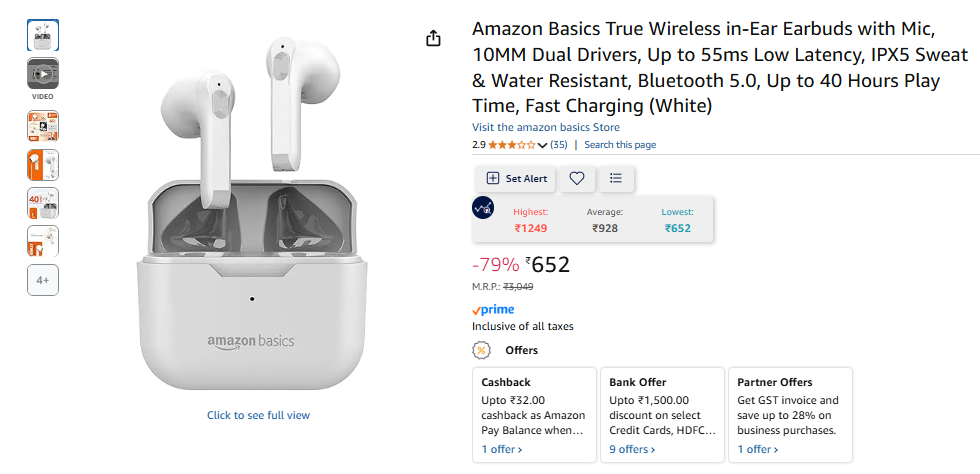980x474 pixels.
Task: Click the star rating icons
Action: (511, 145)
